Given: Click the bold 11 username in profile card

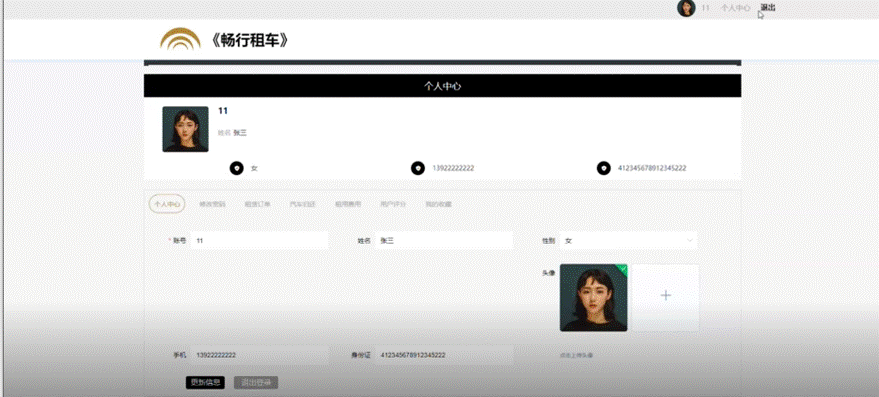Looking at the screenshot, I should tap(223, 111).
